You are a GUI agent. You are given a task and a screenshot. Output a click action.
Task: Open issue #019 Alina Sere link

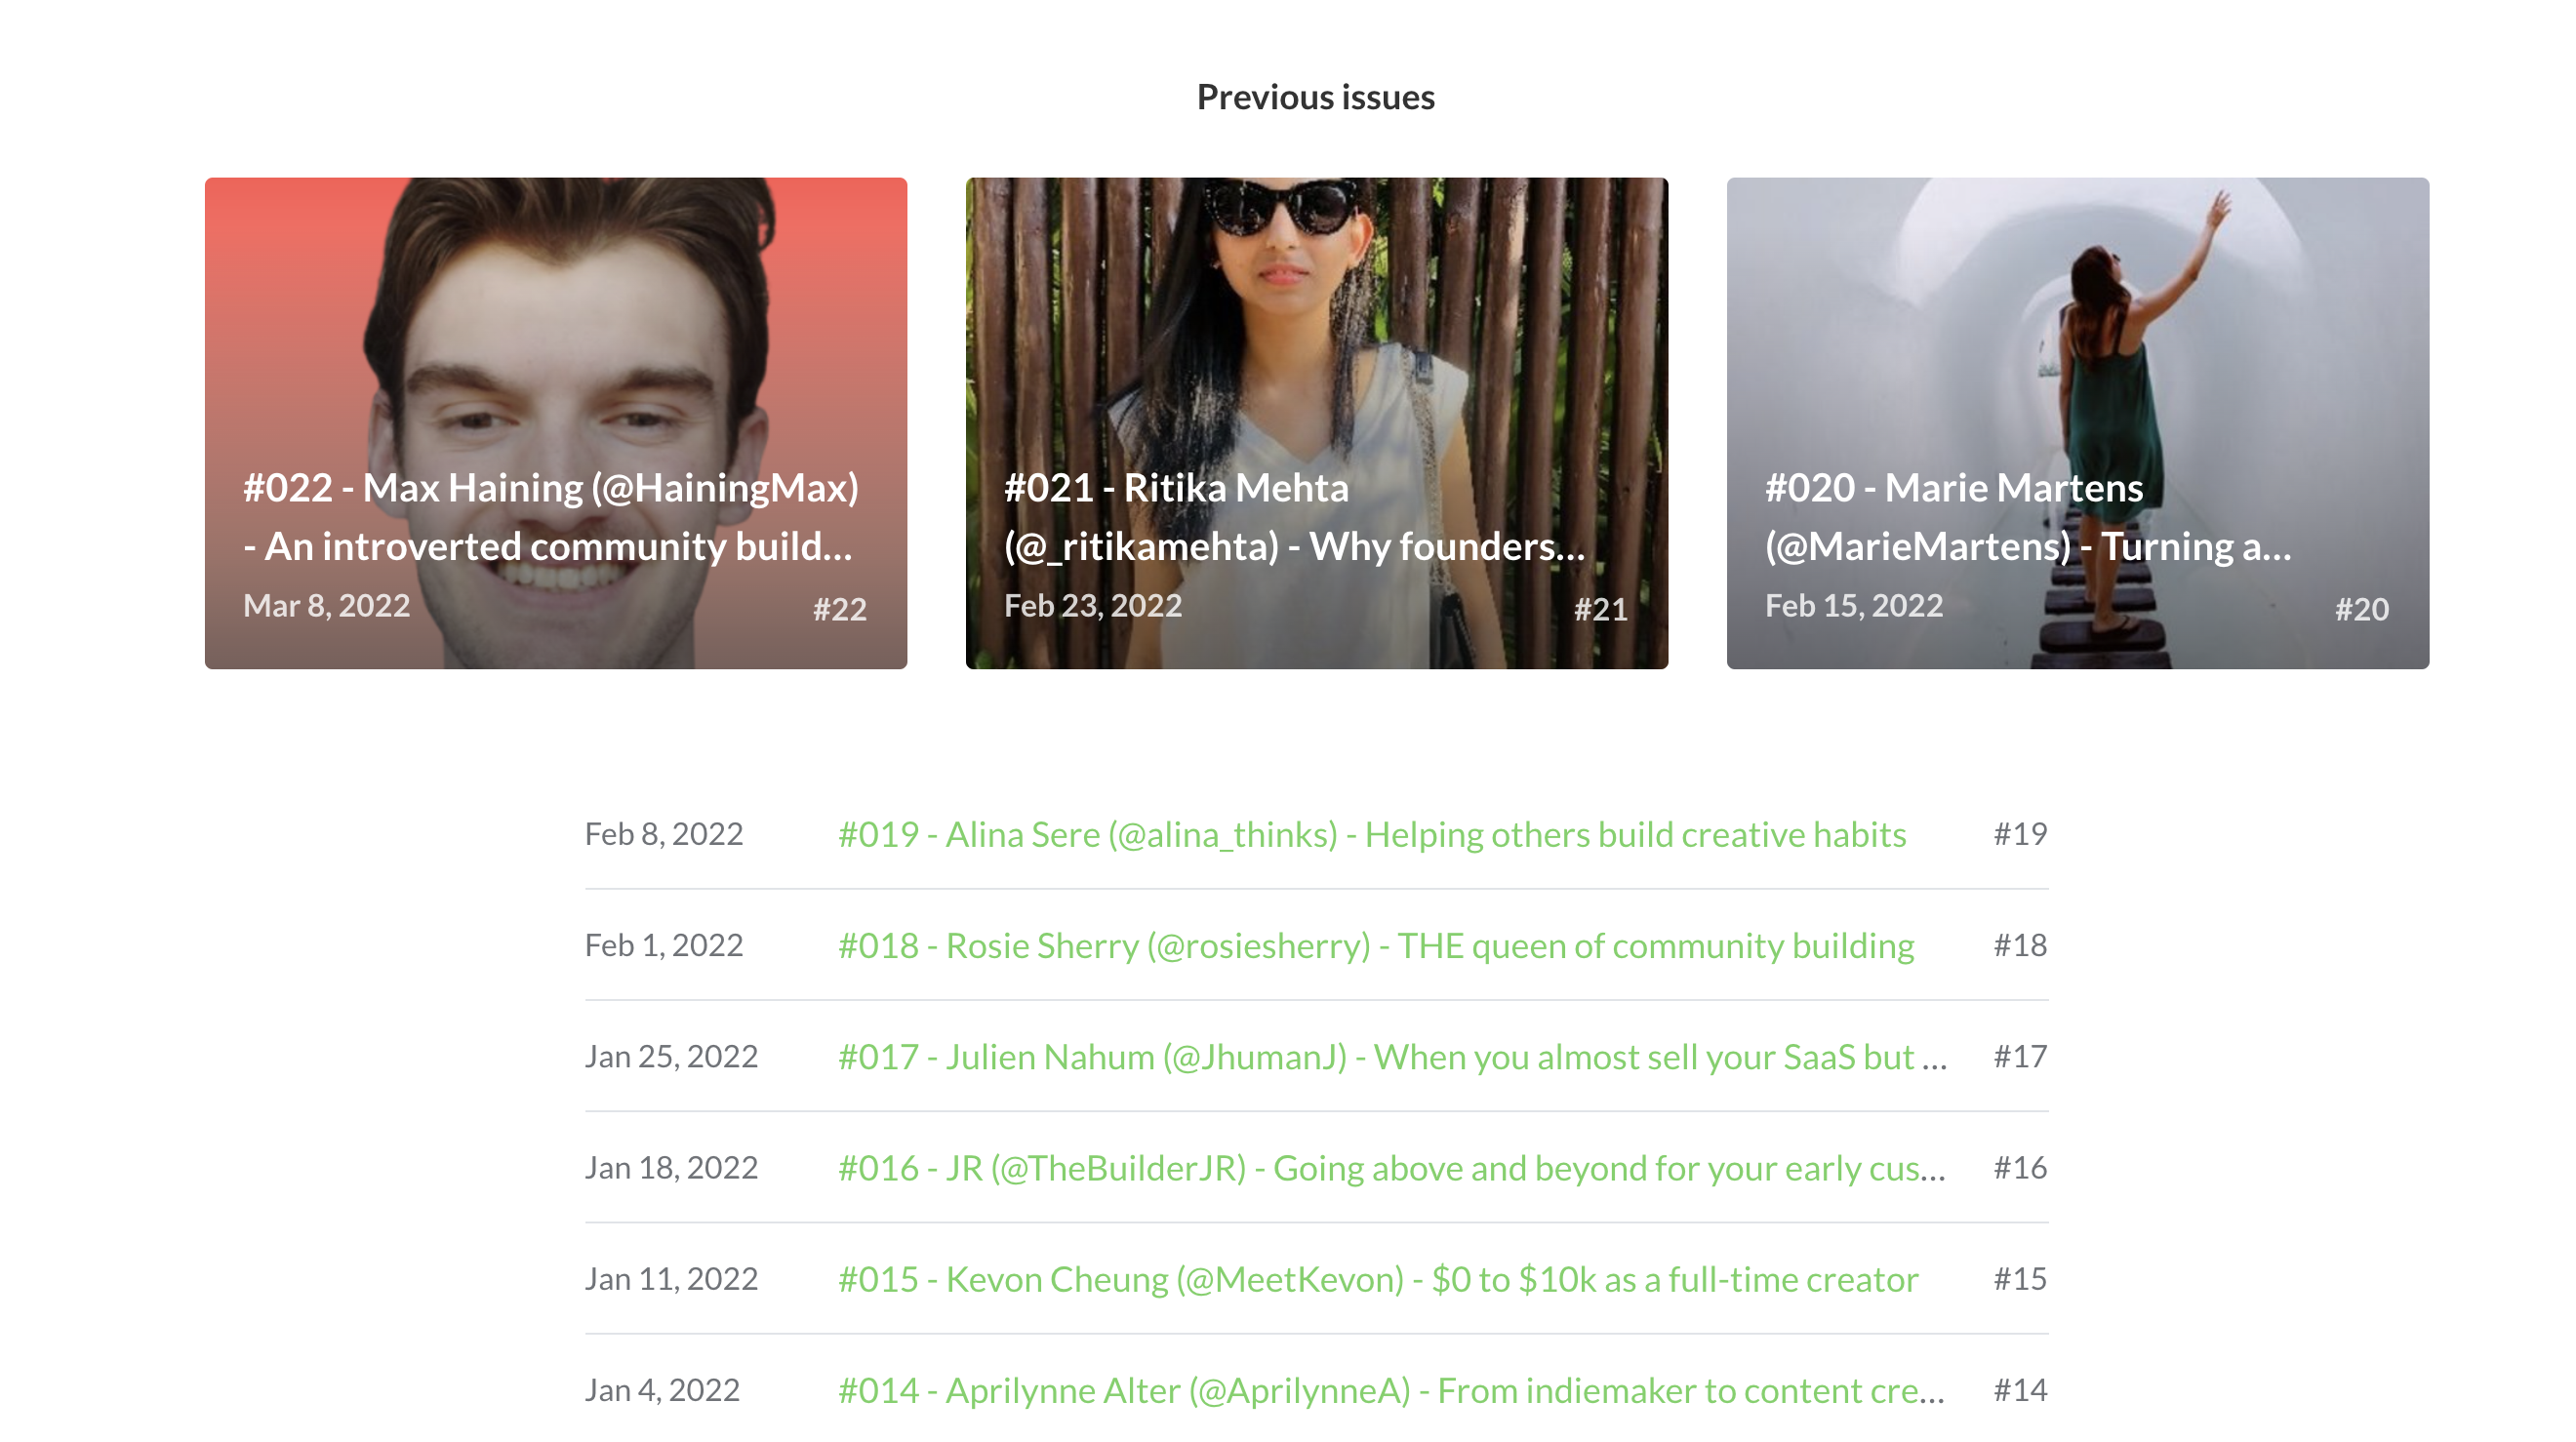coord(1372,835)
